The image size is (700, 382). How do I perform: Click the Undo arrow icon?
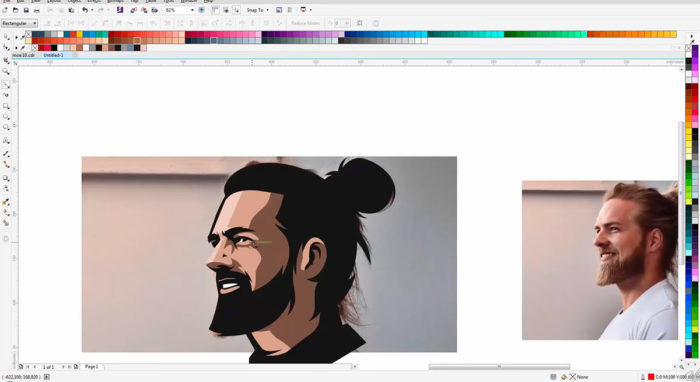pos(85,10)
